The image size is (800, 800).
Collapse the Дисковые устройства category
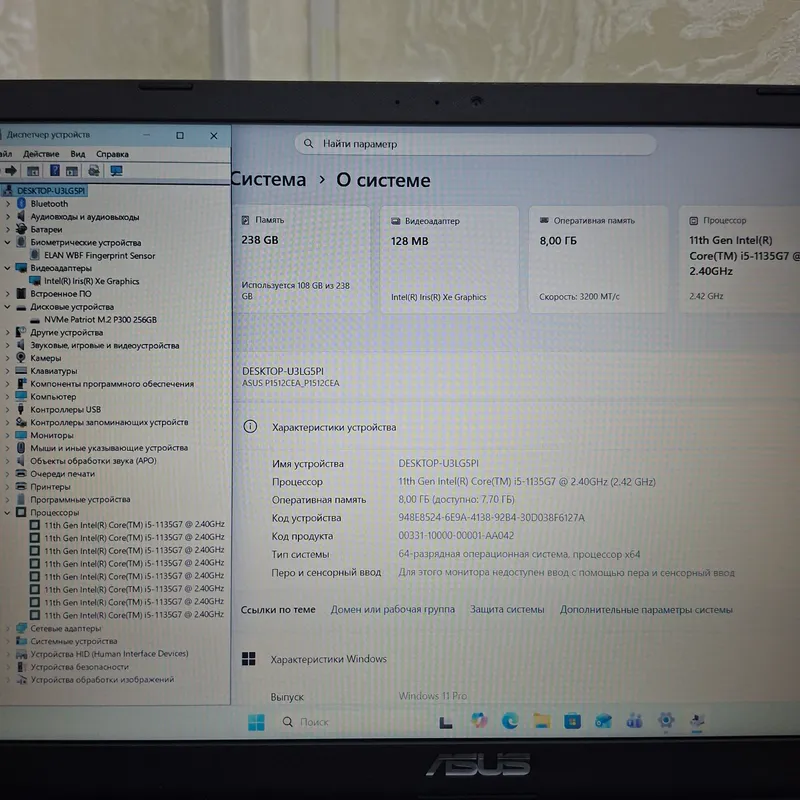coord(8,307)
